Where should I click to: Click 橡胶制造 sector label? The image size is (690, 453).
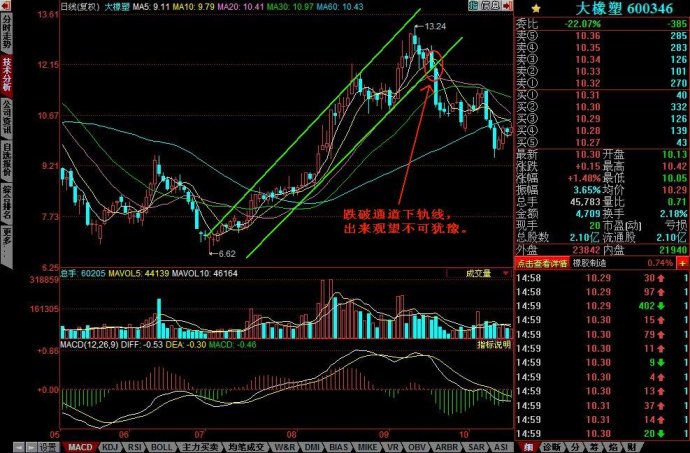point(589,263)
